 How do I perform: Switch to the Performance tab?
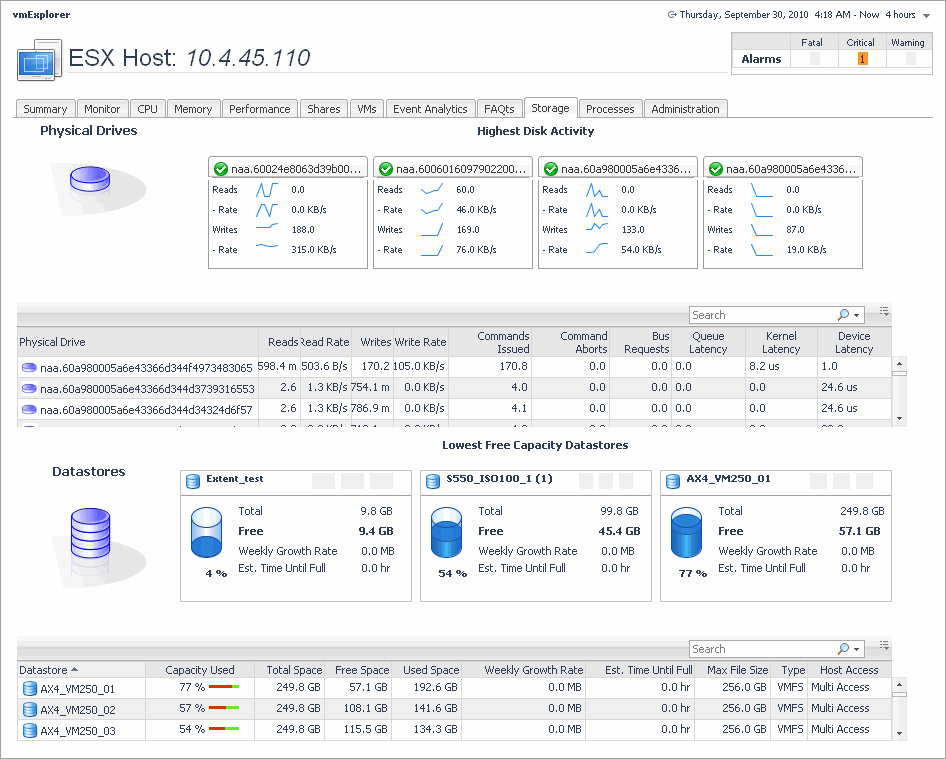coord(259,109)
